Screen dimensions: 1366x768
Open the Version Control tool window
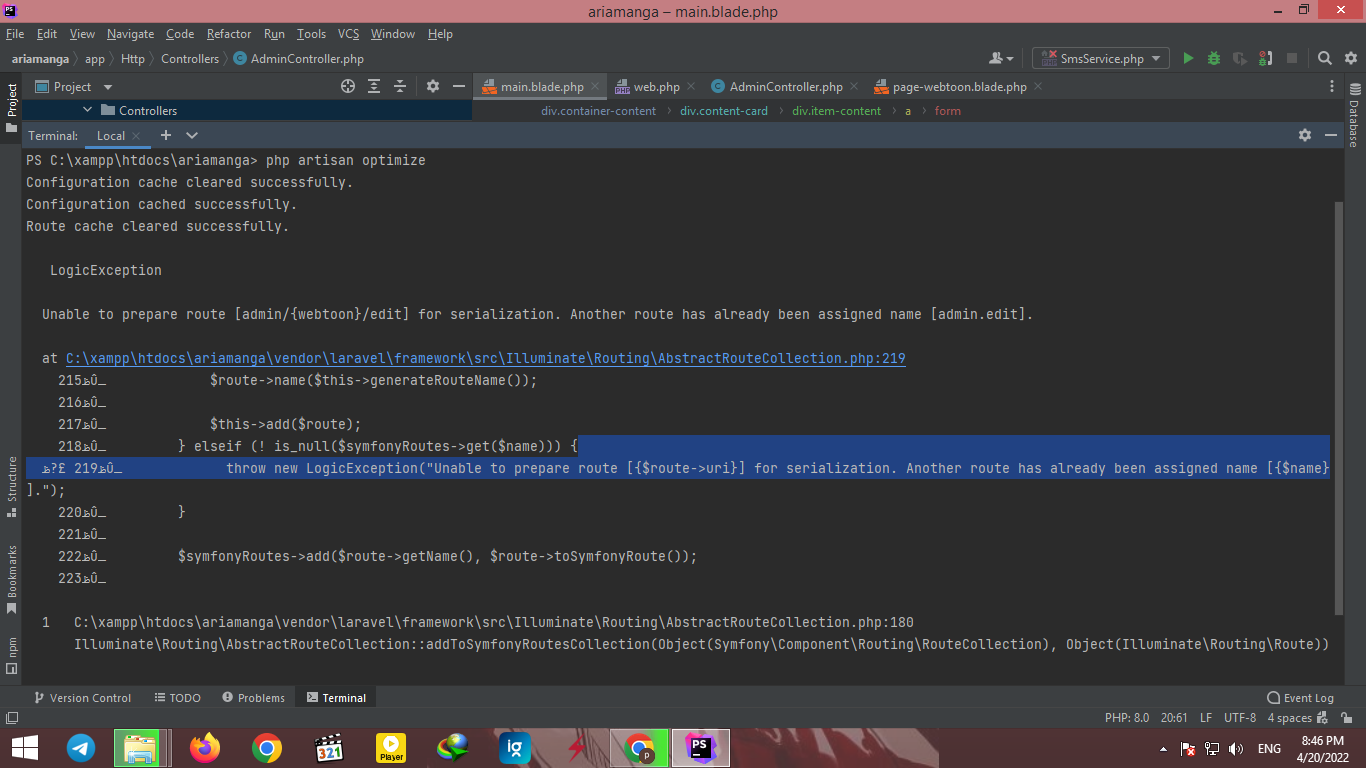tap(82, 698)
